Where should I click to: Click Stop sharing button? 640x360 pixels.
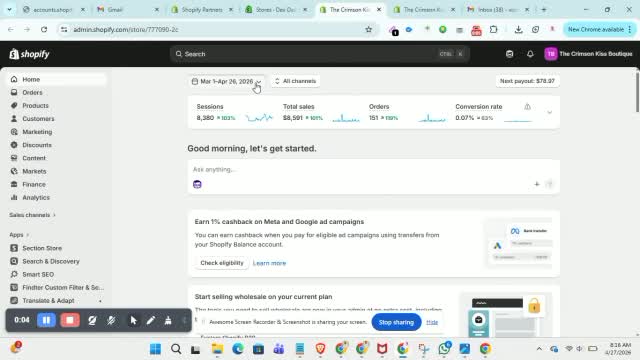point(396,322)
